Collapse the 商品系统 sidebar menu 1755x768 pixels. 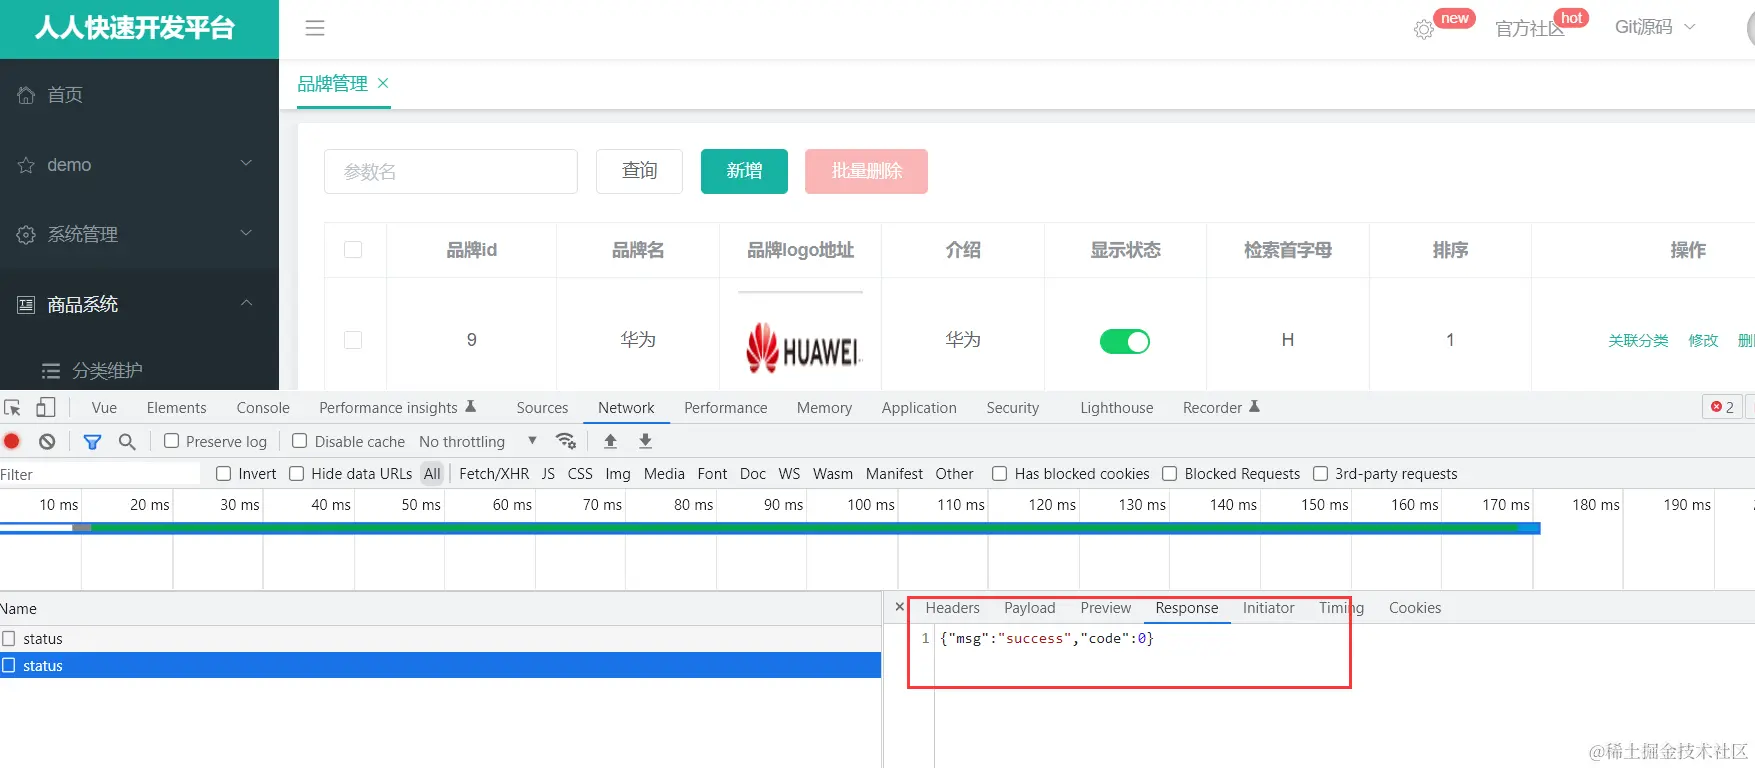point(246,303)
